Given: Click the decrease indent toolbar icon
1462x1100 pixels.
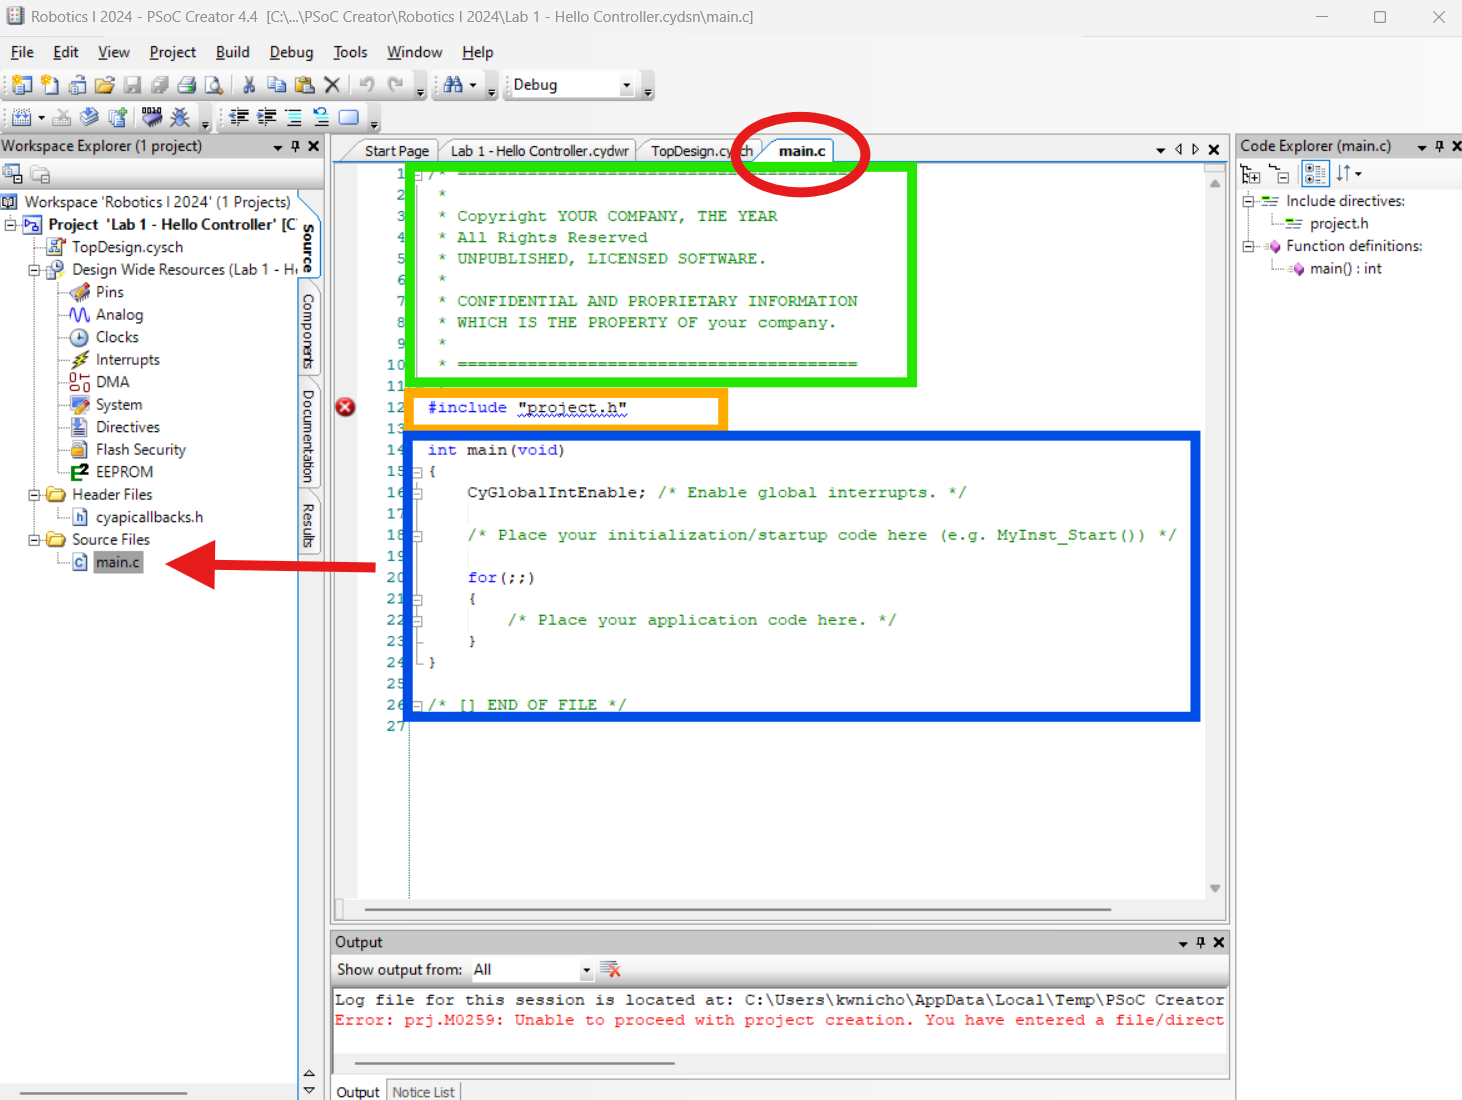Looking at the screenshot, I should [239, 117].
